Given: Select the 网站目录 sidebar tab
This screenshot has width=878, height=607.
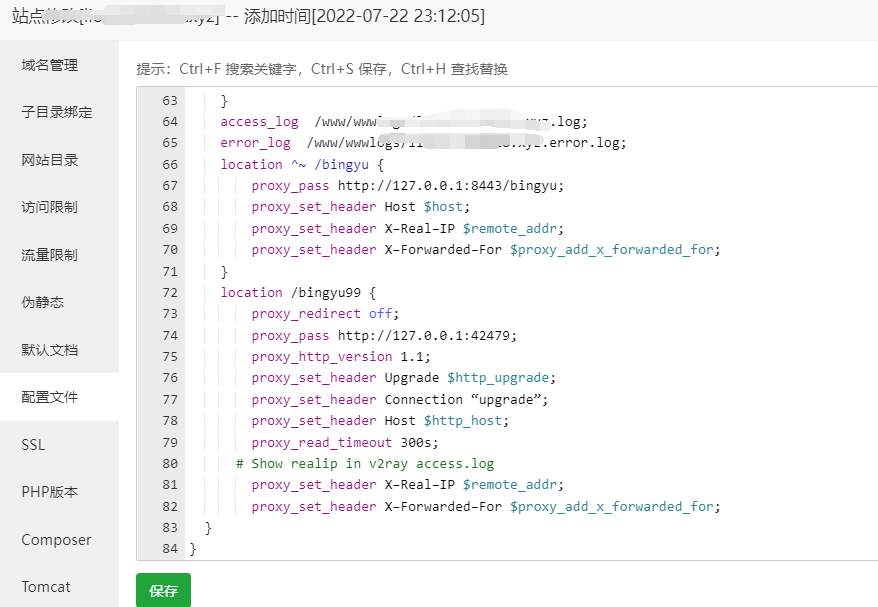Looking at the screenshot, I should pyautogui.click(x=50, y=160).
